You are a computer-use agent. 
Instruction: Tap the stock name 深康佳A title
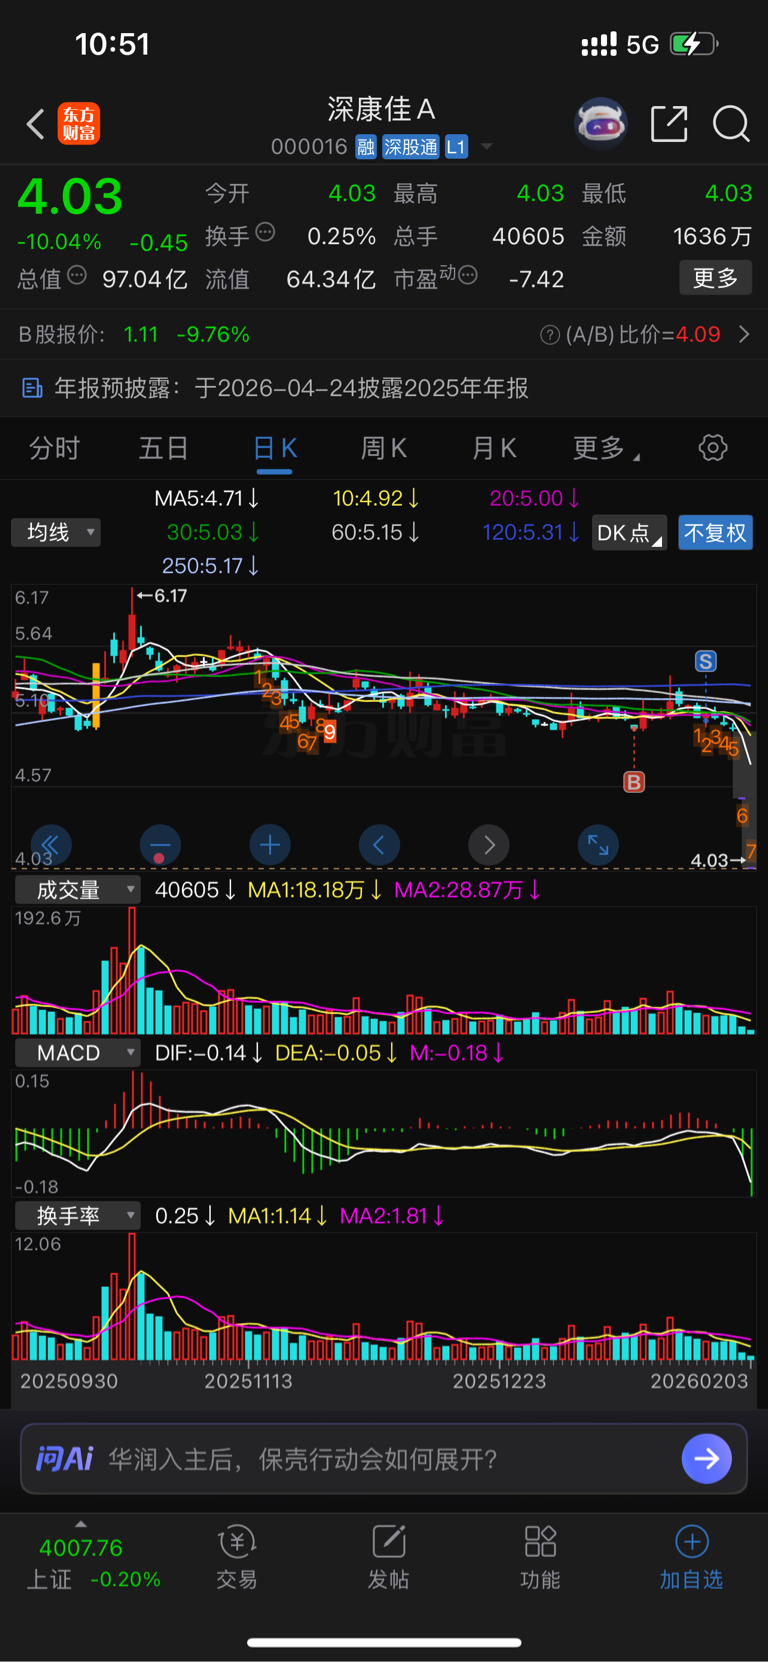(381, 109)
